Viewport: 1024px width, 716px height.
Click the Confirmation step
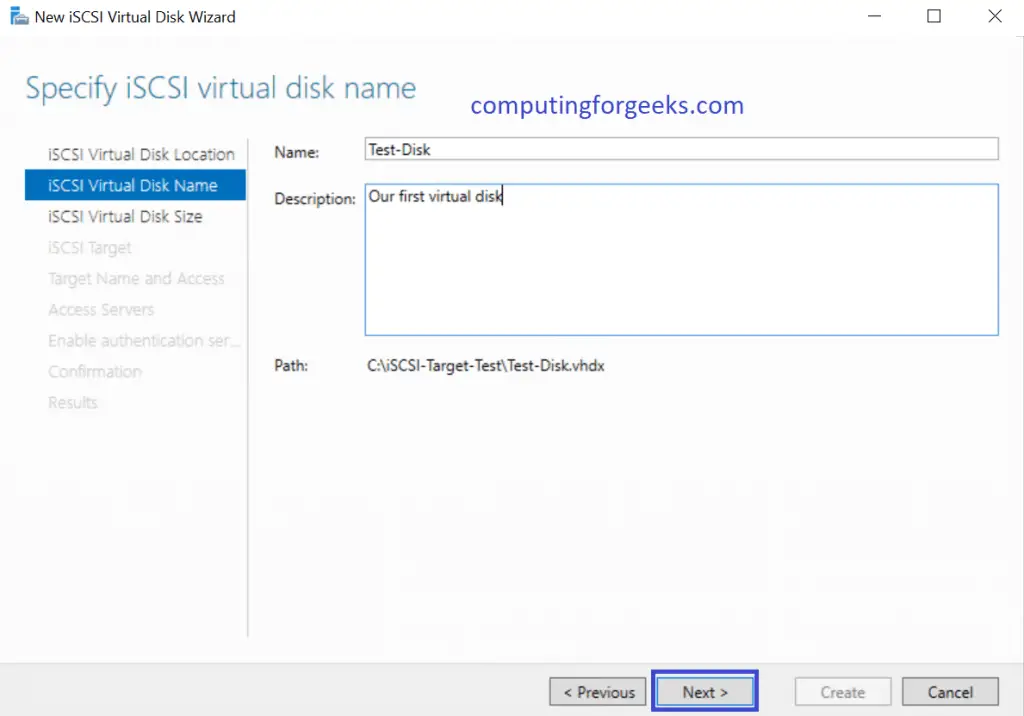[x=95, y=372]
